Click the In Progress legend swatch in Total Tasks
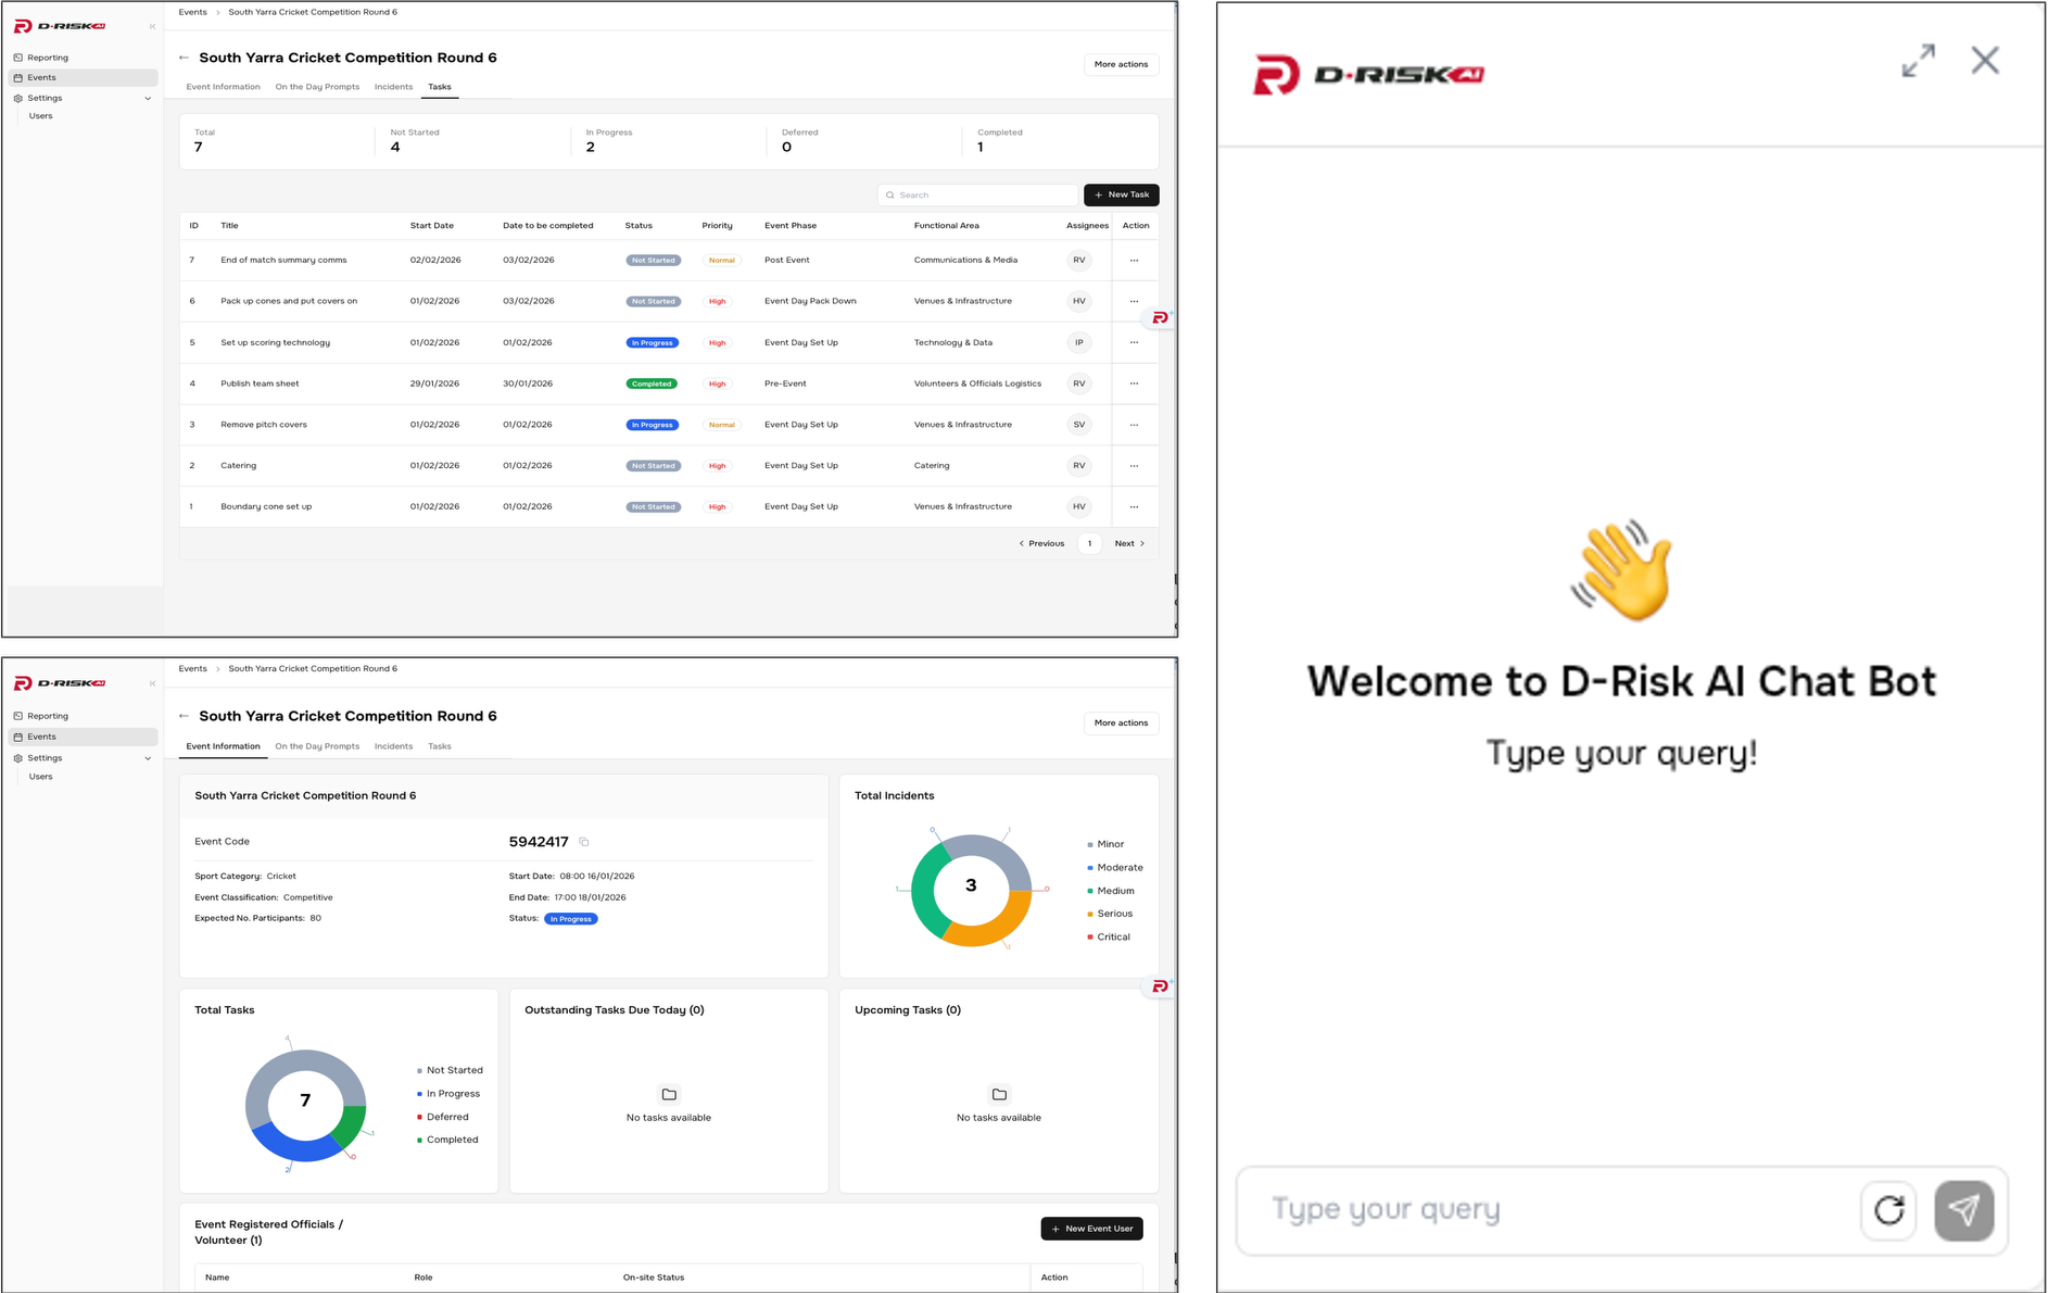This screenshot has height=1293, width=2048. click(419, 1094)
